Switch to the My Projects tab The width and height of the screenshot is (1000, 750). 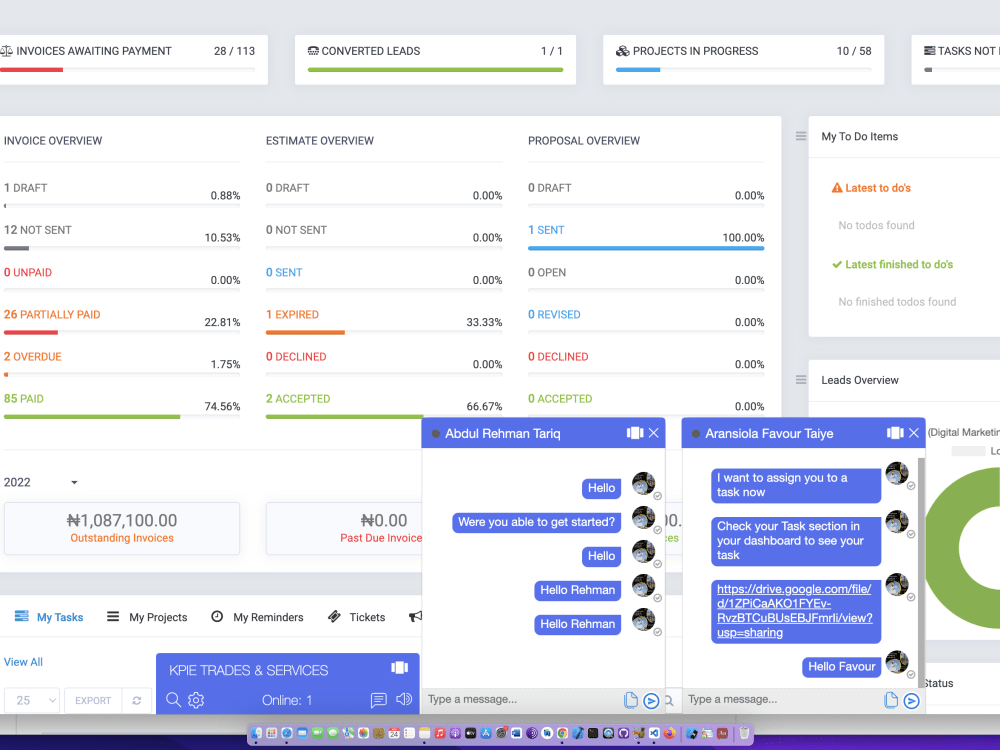pyautogui.click(x=147, y=617)
